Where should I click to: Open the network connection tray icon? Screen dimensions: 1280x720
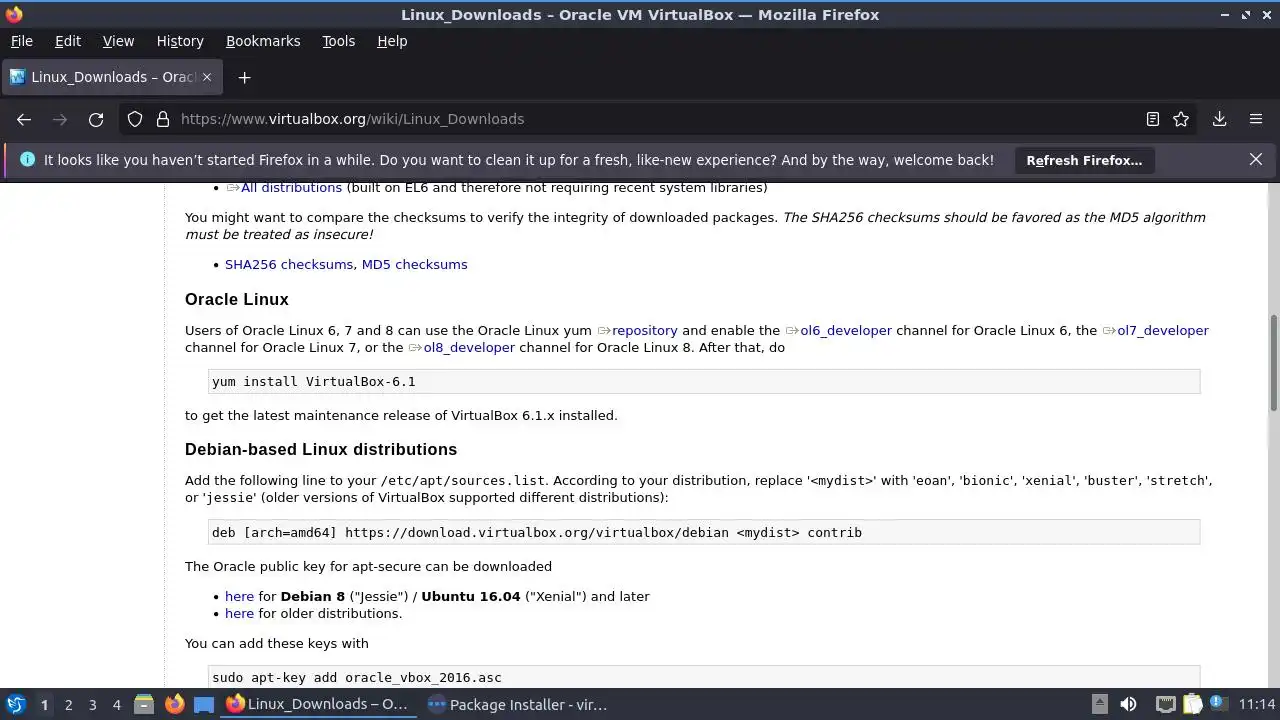[x=1166, y=704]
